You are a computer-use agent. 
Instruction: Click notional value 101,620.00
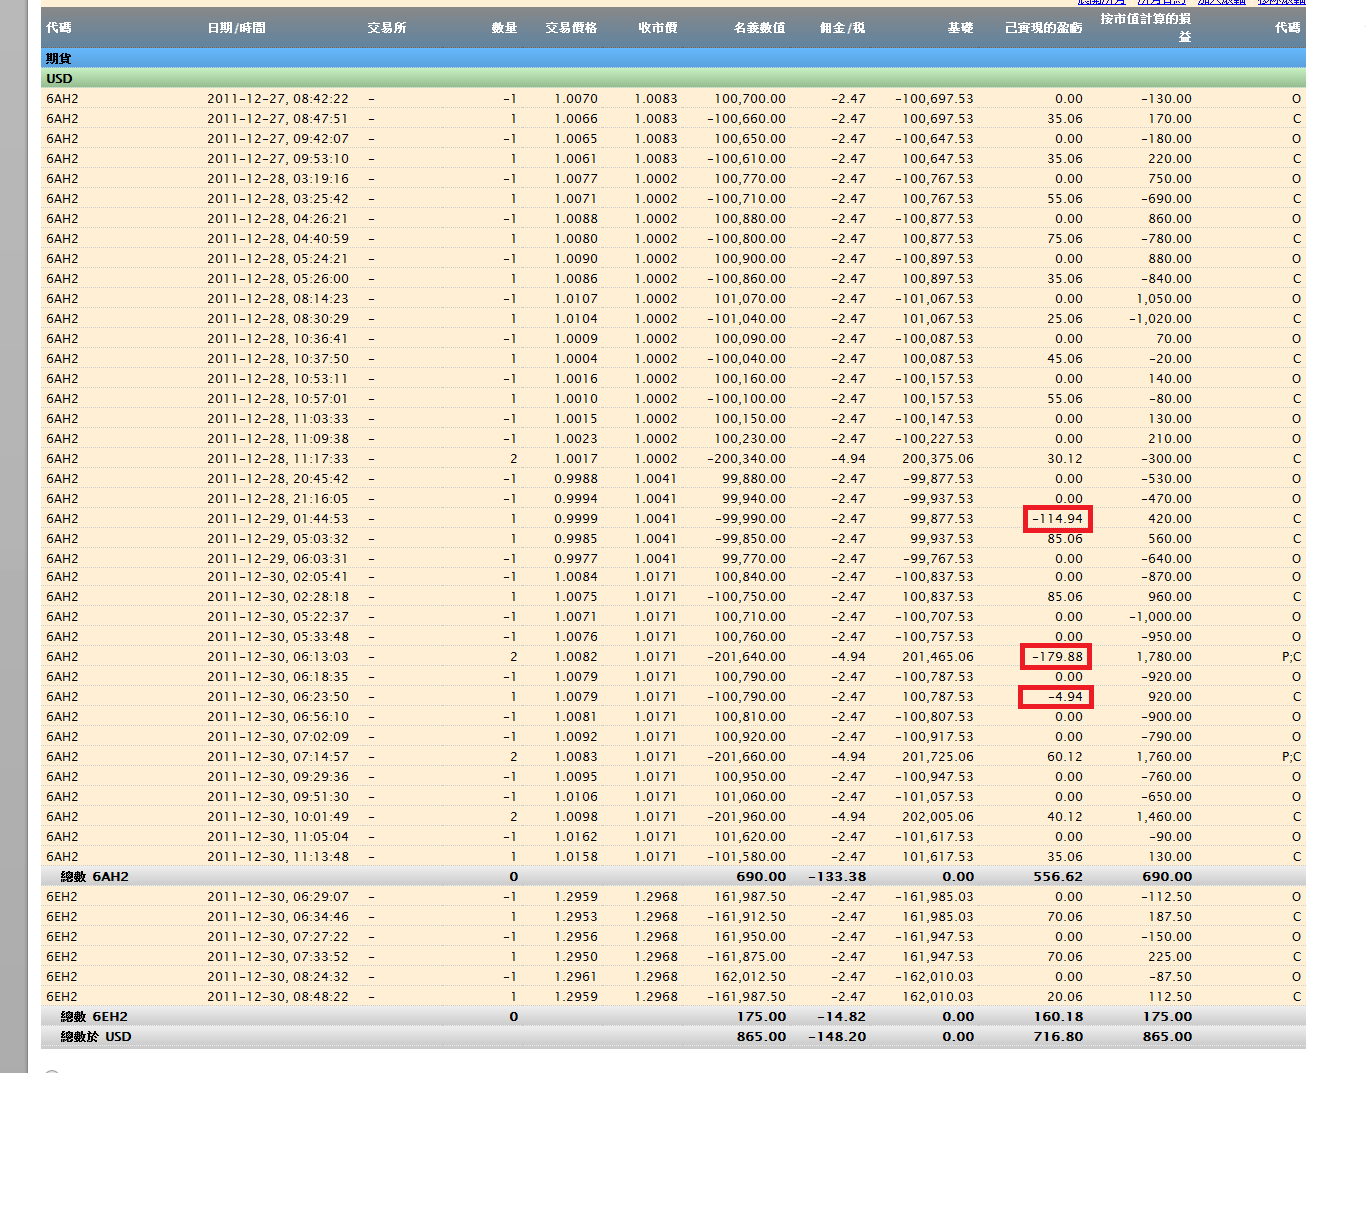point(750,837)
